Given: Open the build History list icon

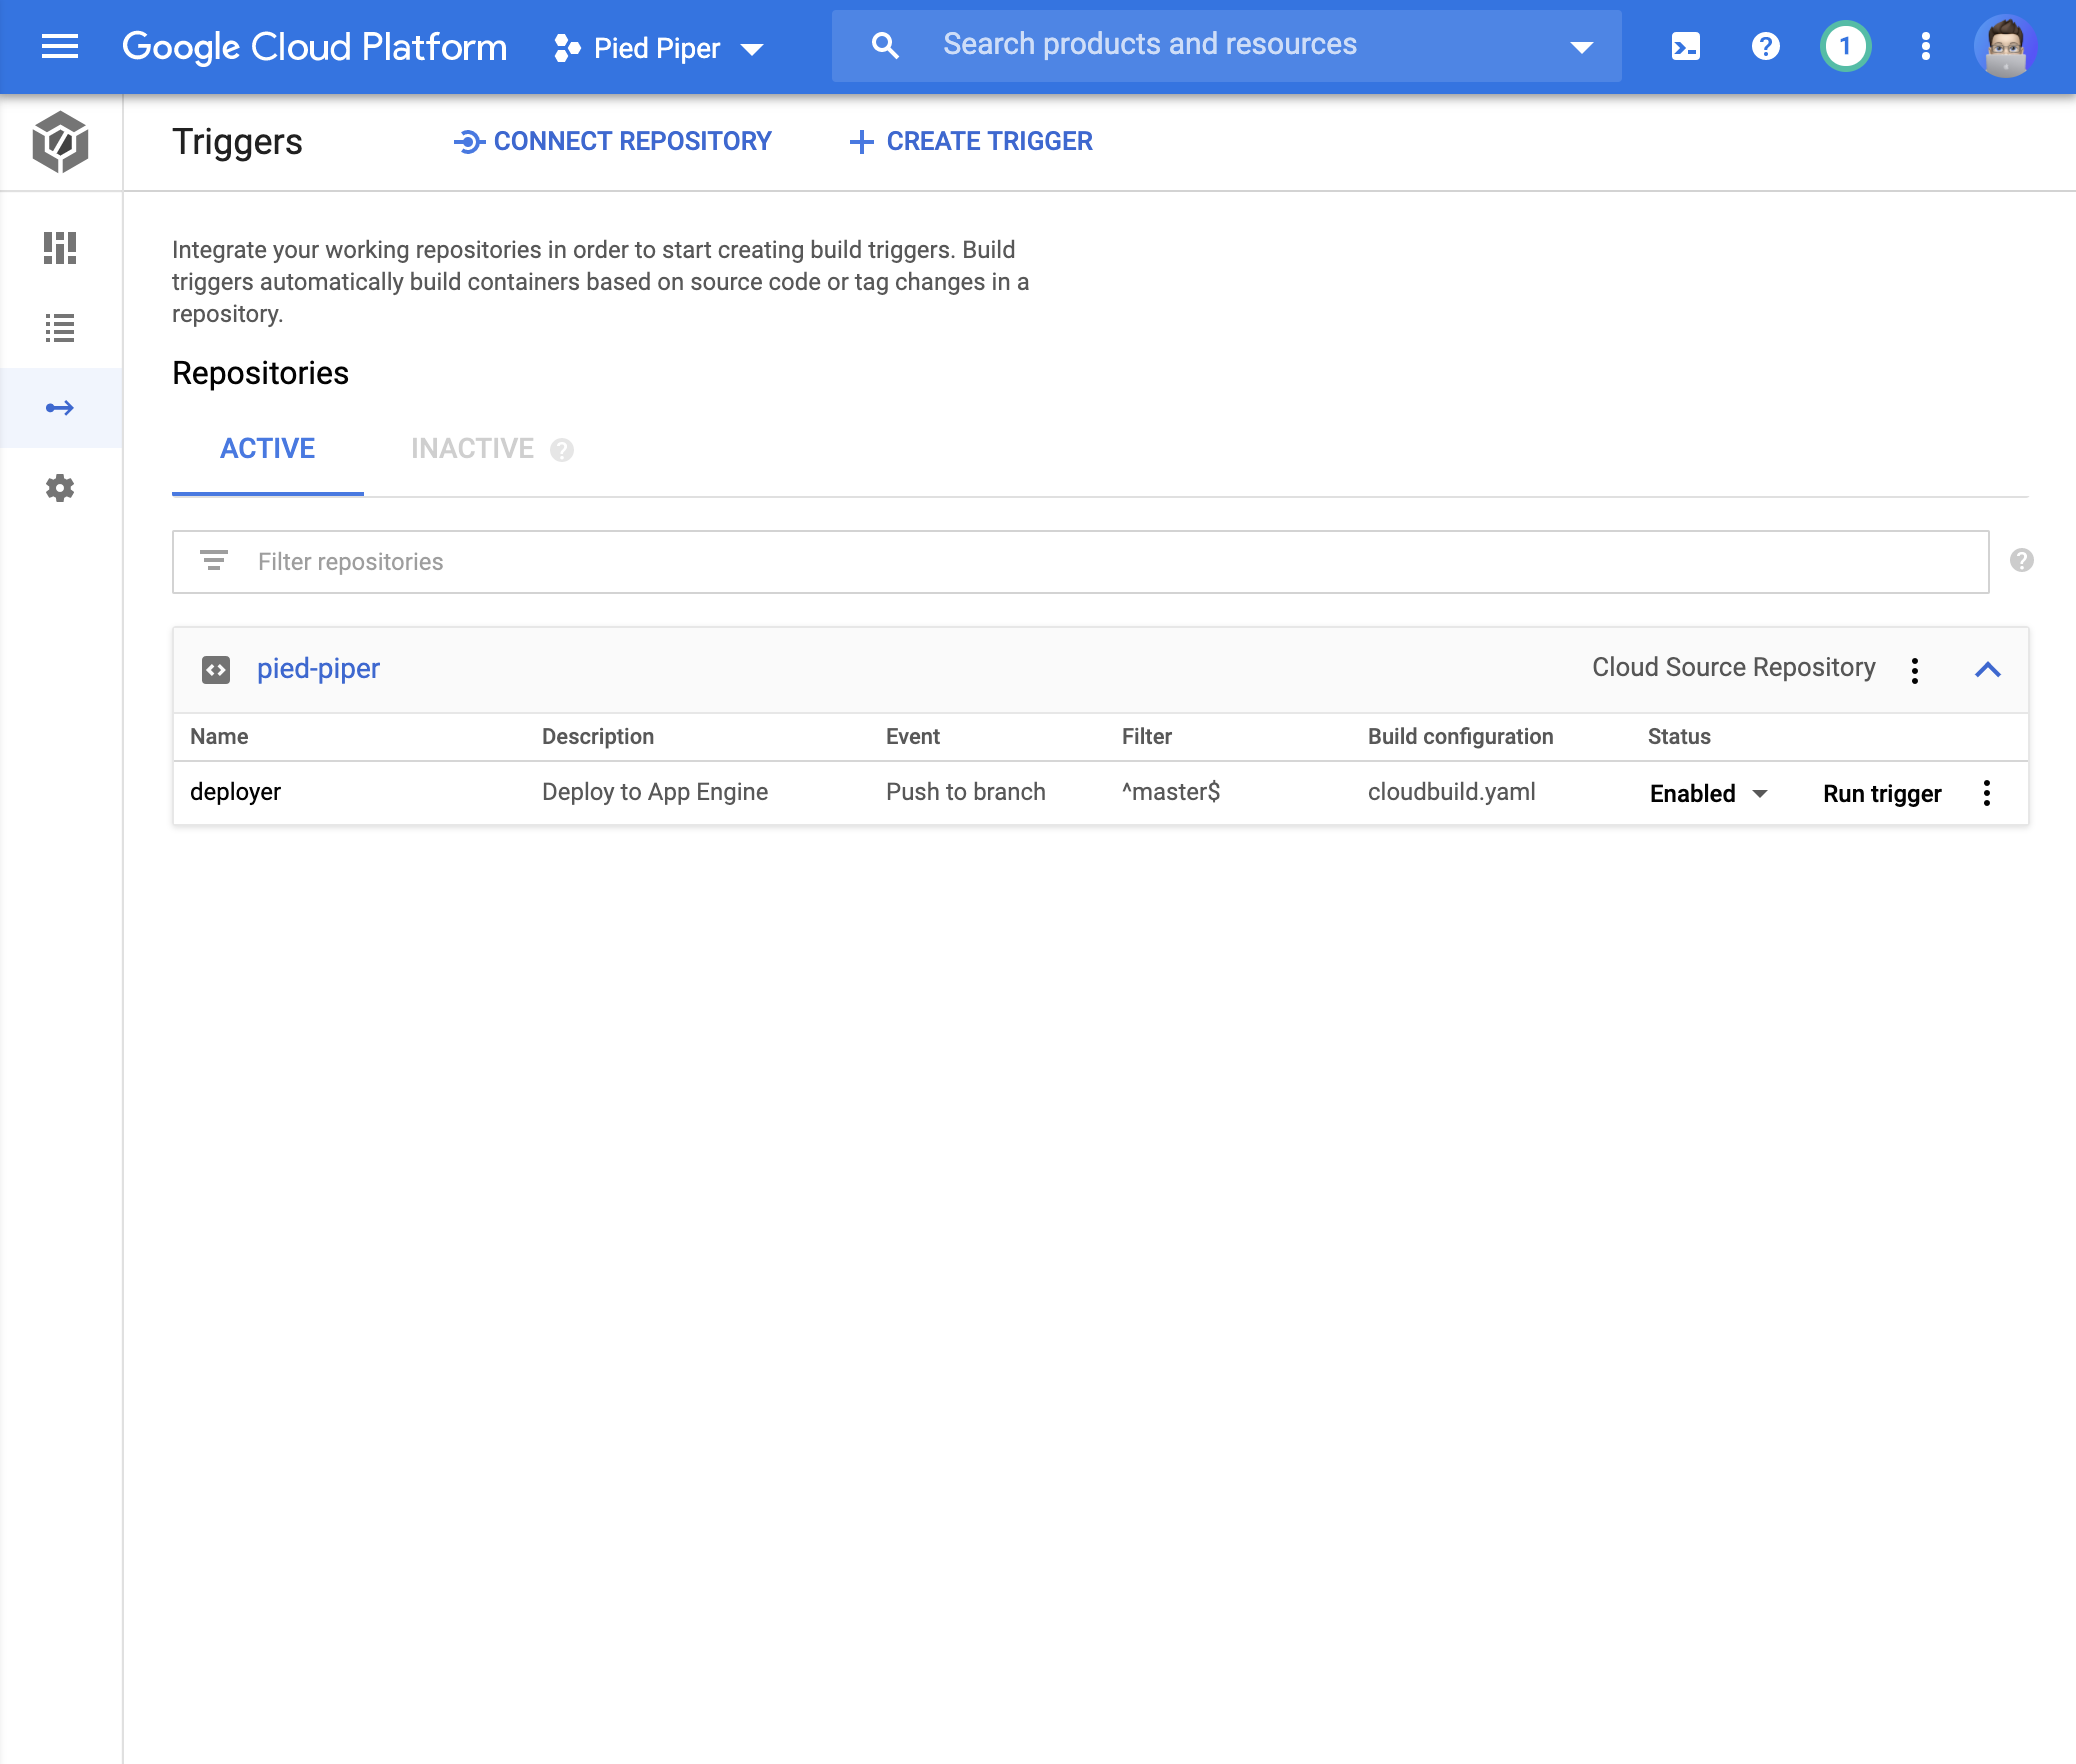Looking at the screenshot, I should pyautogui.click(x=60, y=328).
